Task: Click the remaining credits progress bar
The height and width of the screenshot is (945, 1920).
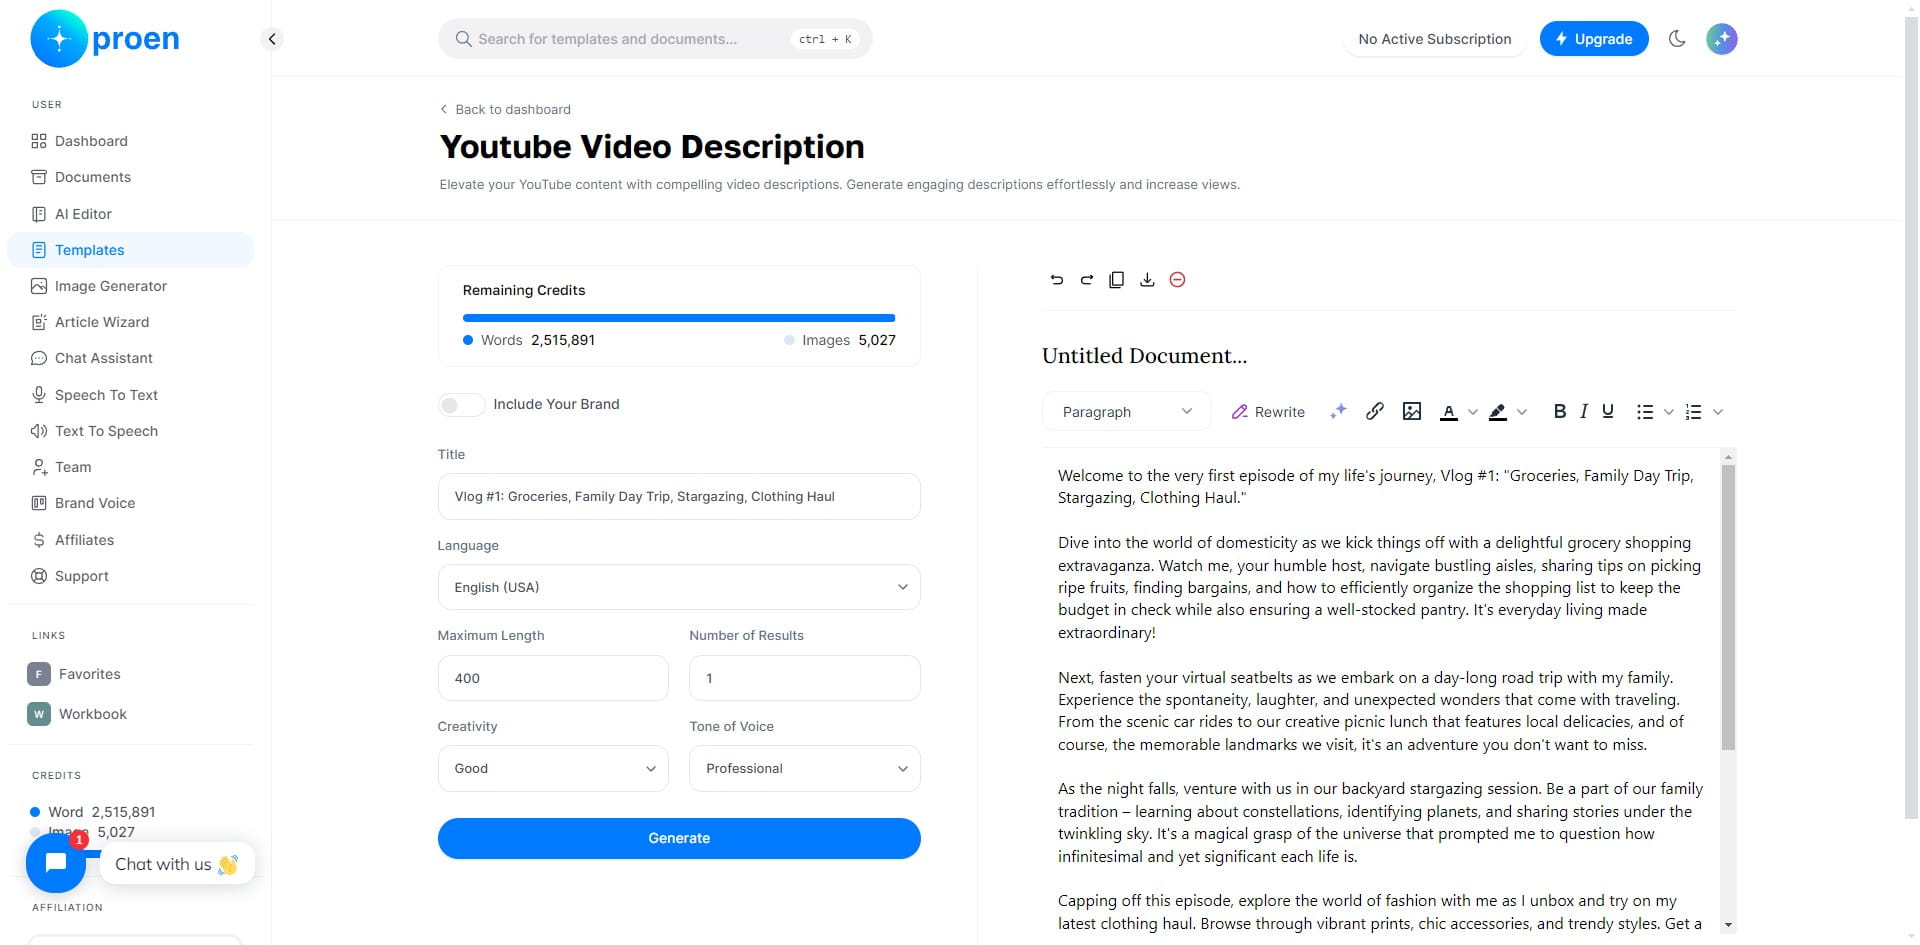Action: pos(679,318)
